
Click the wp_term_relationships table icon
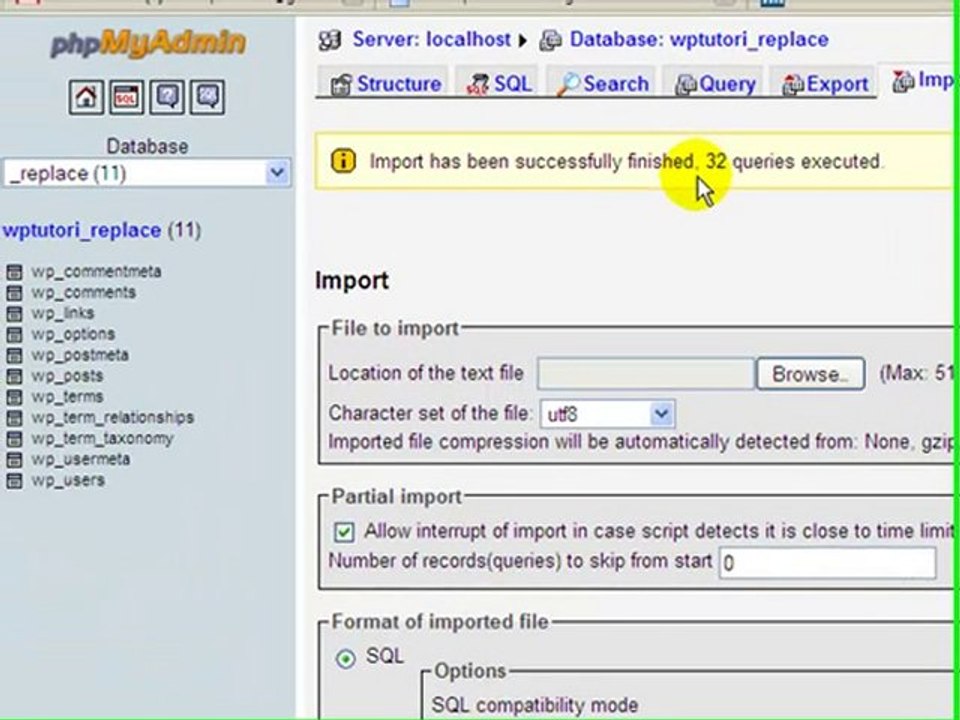[x=14, y=418]
